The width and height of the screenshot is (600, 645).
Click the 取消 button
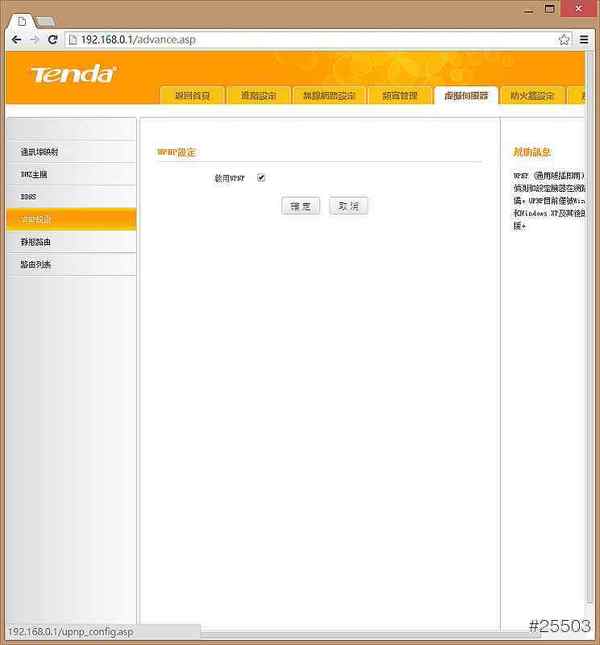tap(348, 206)
